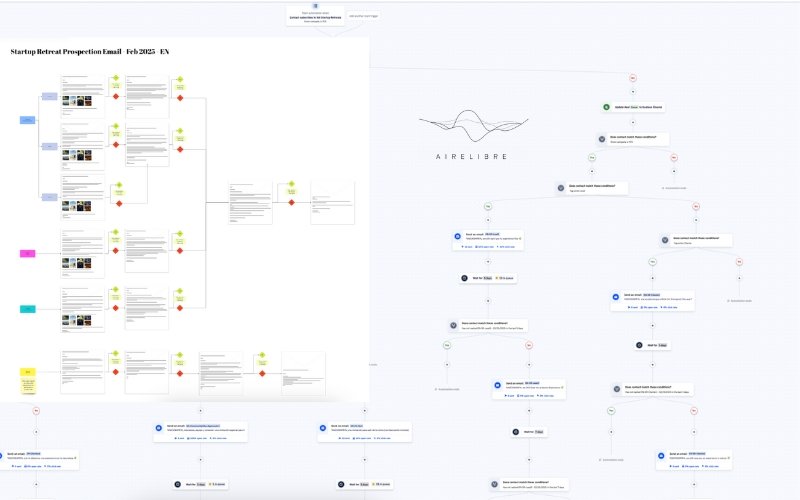Click the green Yes badge under the first condition
Viewport: 800px width, 500px height.
[591, 157]
